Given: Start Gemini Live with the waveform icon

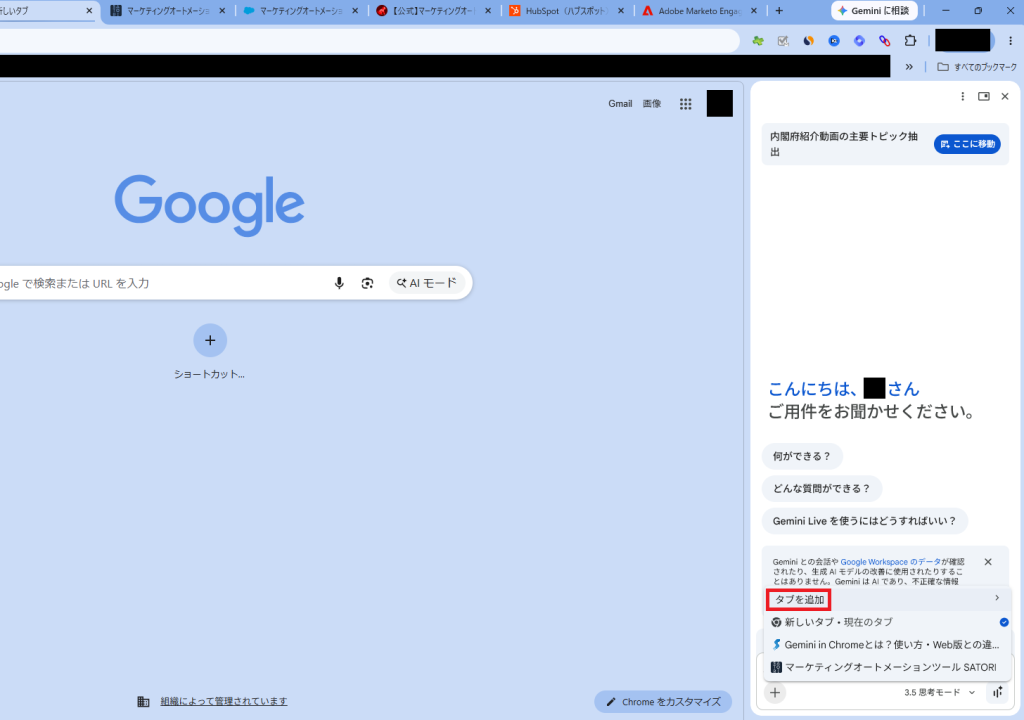Looking at the screenshot, I should coord(998,692).
